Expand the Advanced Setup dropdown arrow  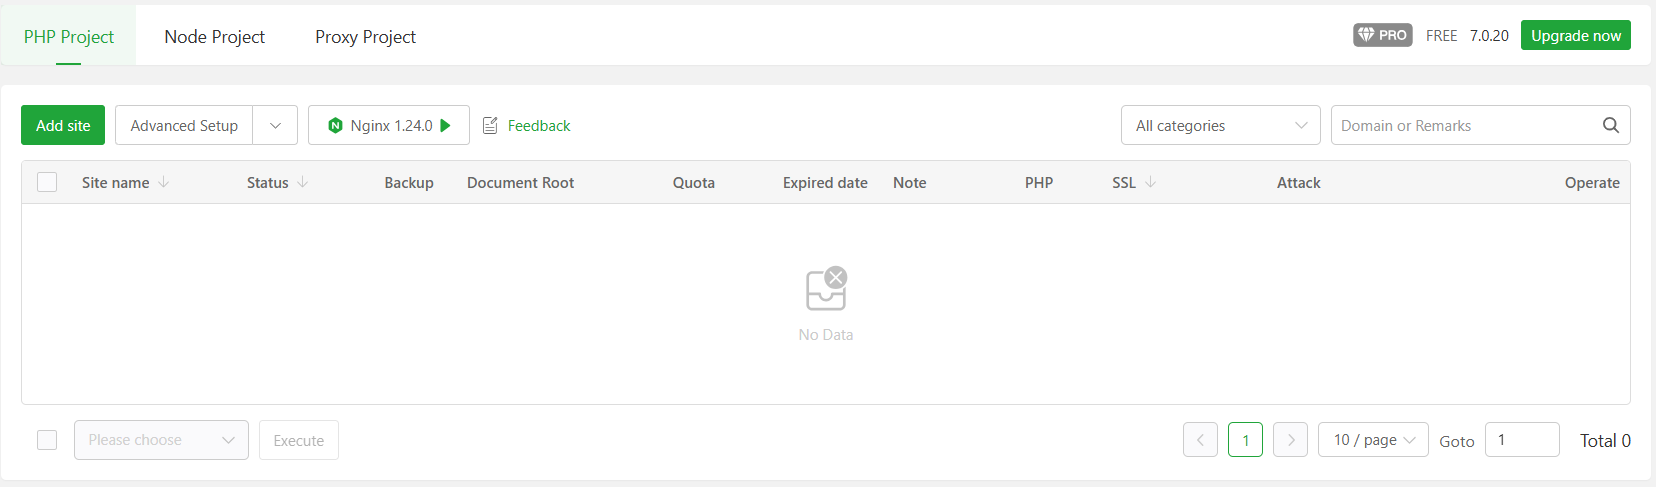(275, 126)
